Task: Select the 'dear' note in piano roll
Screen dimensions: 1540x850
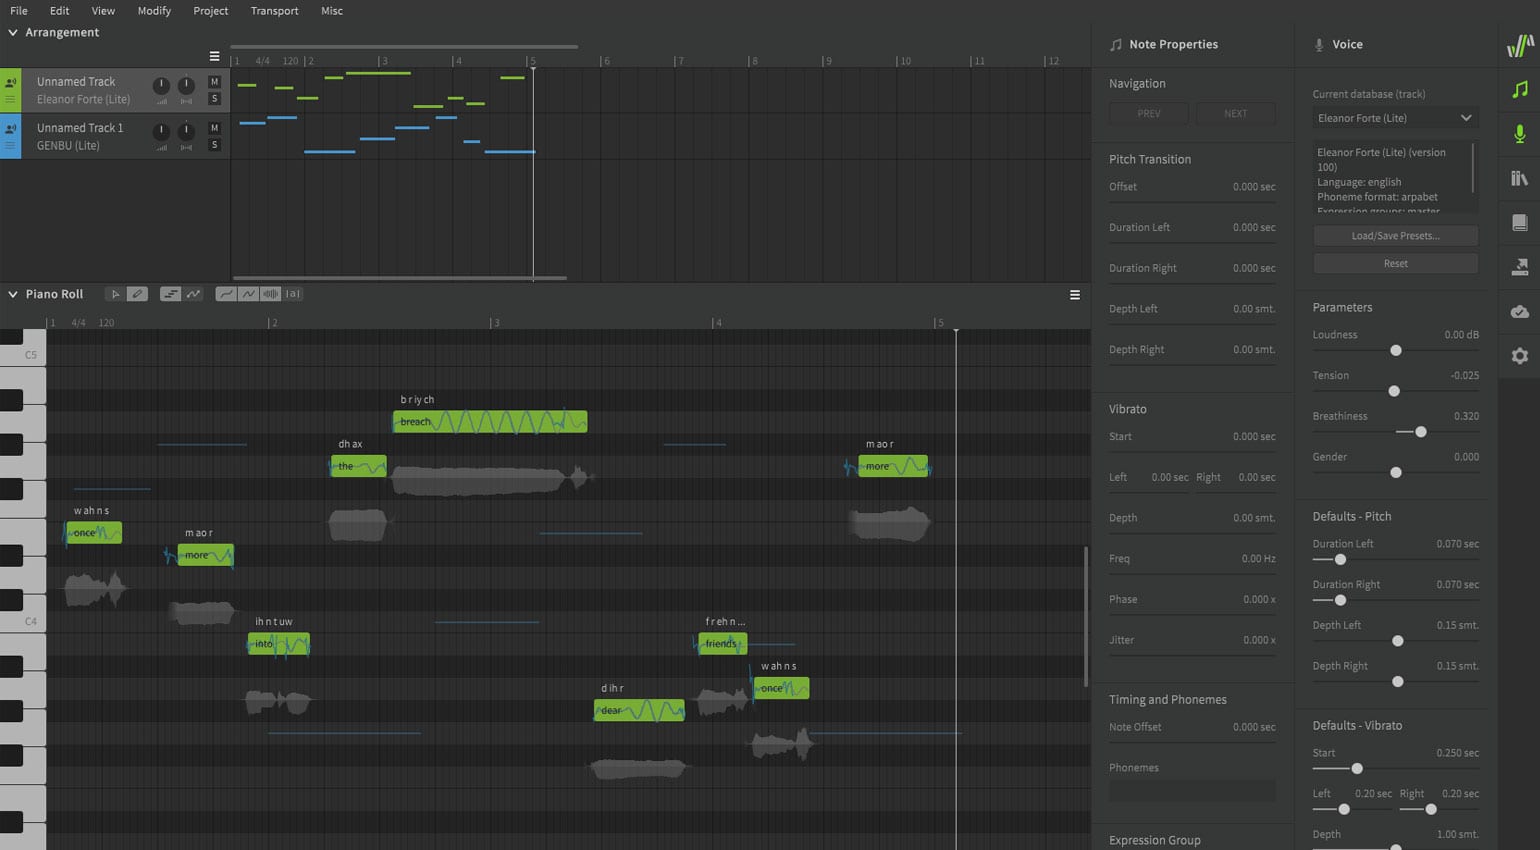Action: point(639,710)
